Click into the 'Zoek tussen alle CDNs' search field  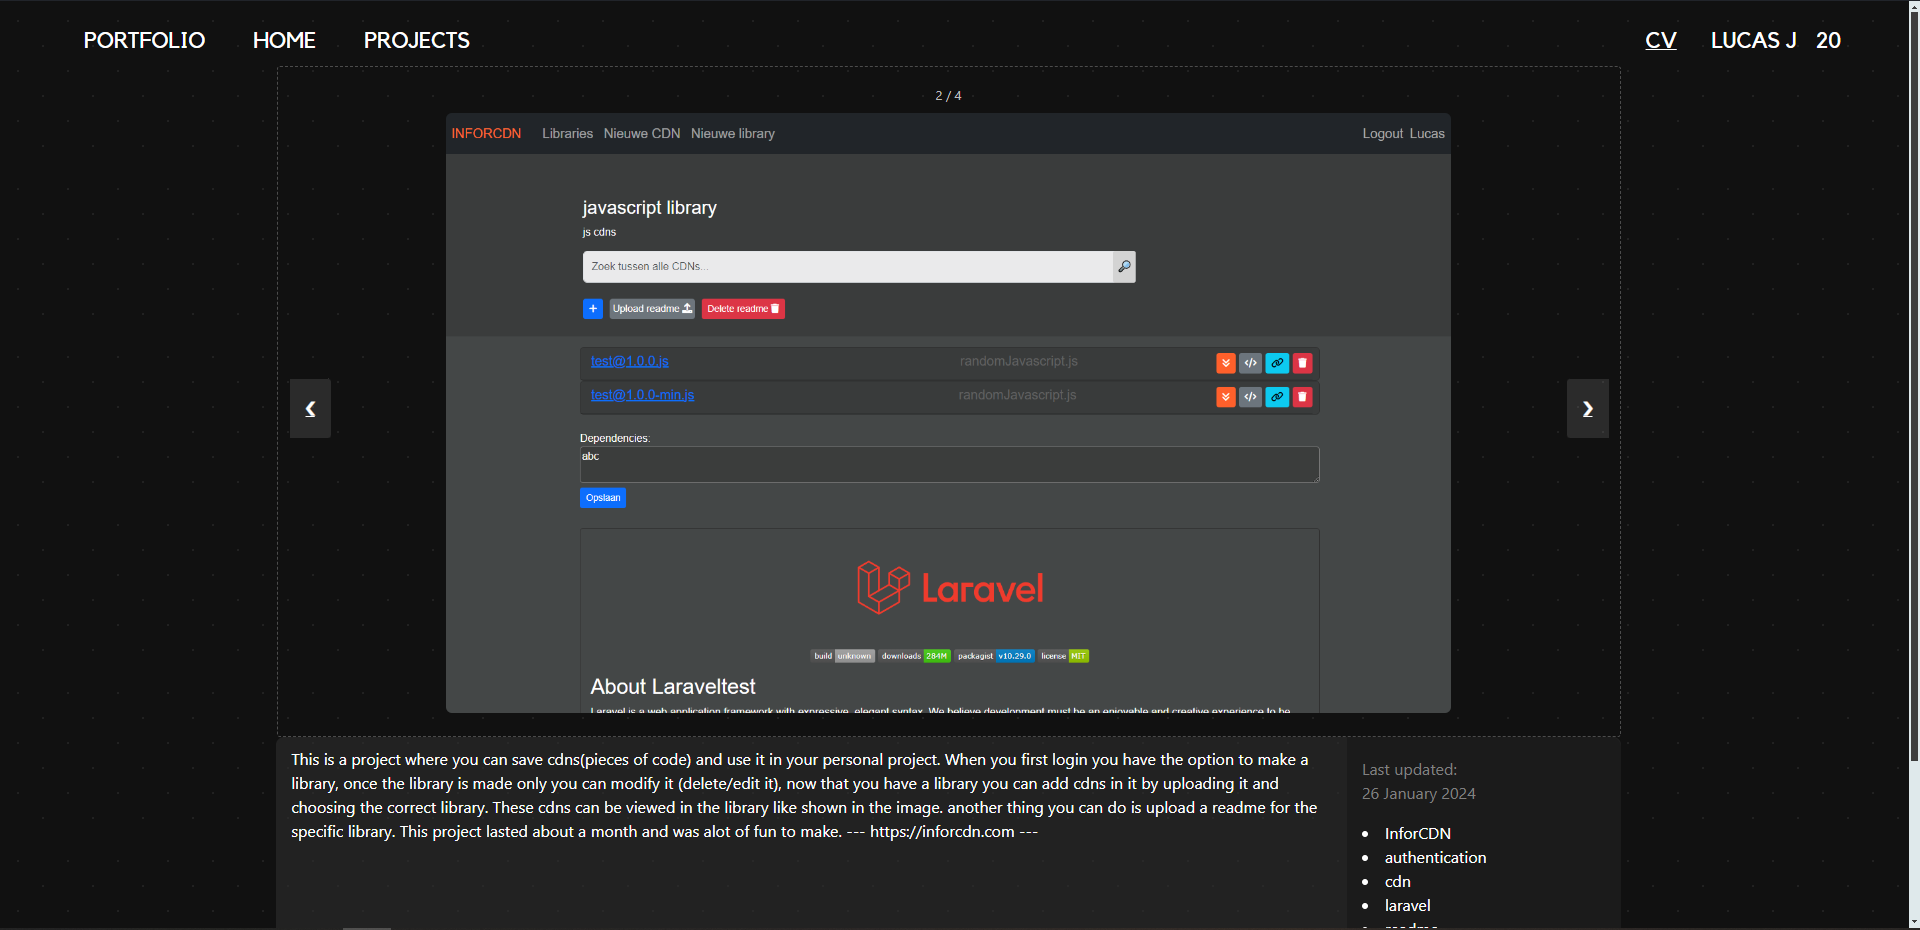point(847,267)
